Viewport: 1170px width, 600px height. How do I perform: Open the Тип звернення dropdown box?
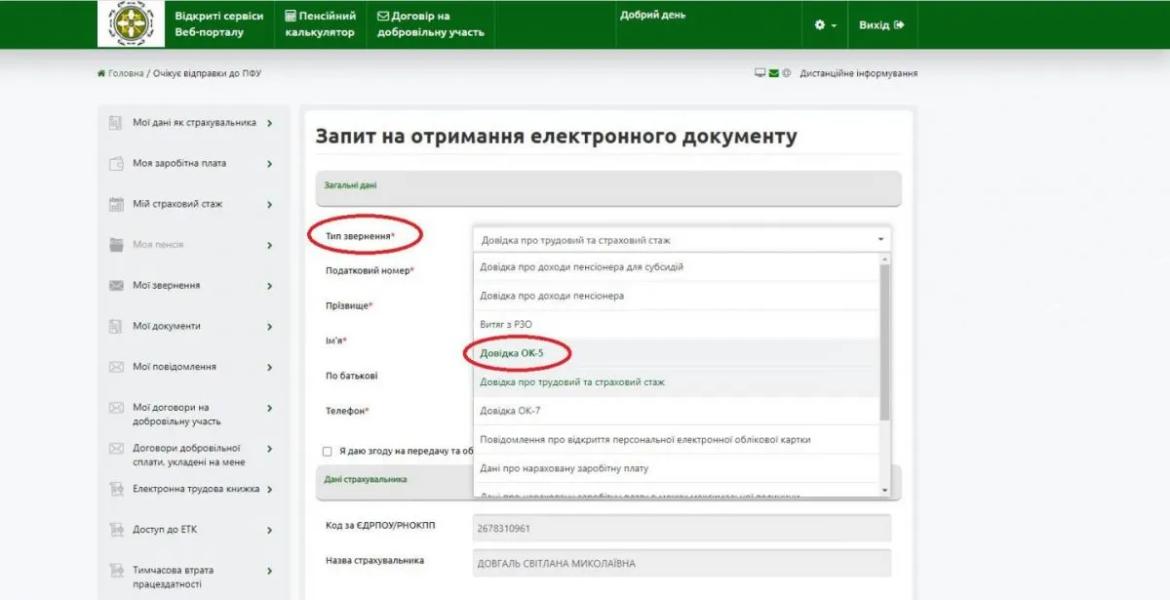(x=680, y=240)
